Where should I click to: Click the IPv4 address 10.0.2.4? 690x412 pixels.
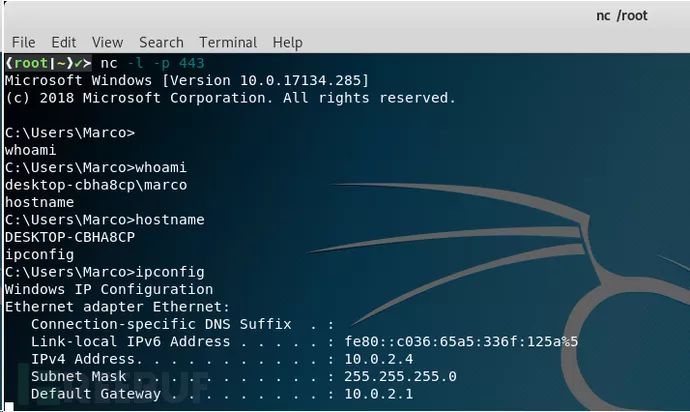click(x=378, y=359)
